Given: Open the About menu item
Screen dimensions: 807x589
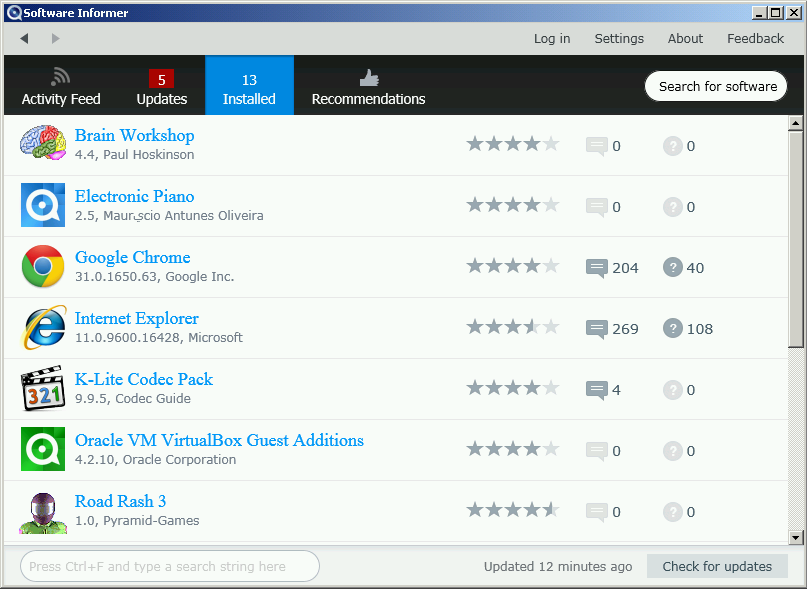Looking at the screenshot, I should 685,39.
